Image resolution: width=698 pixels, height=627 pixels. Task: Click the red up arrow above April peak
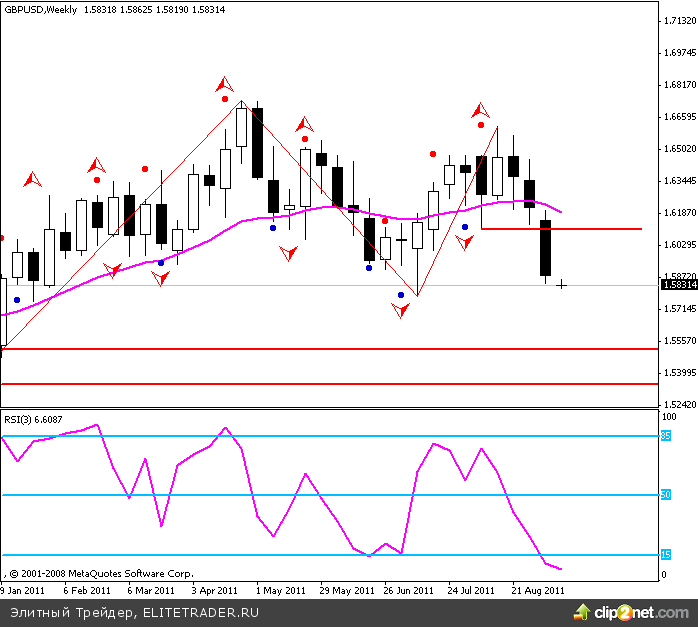coord(225,84)
